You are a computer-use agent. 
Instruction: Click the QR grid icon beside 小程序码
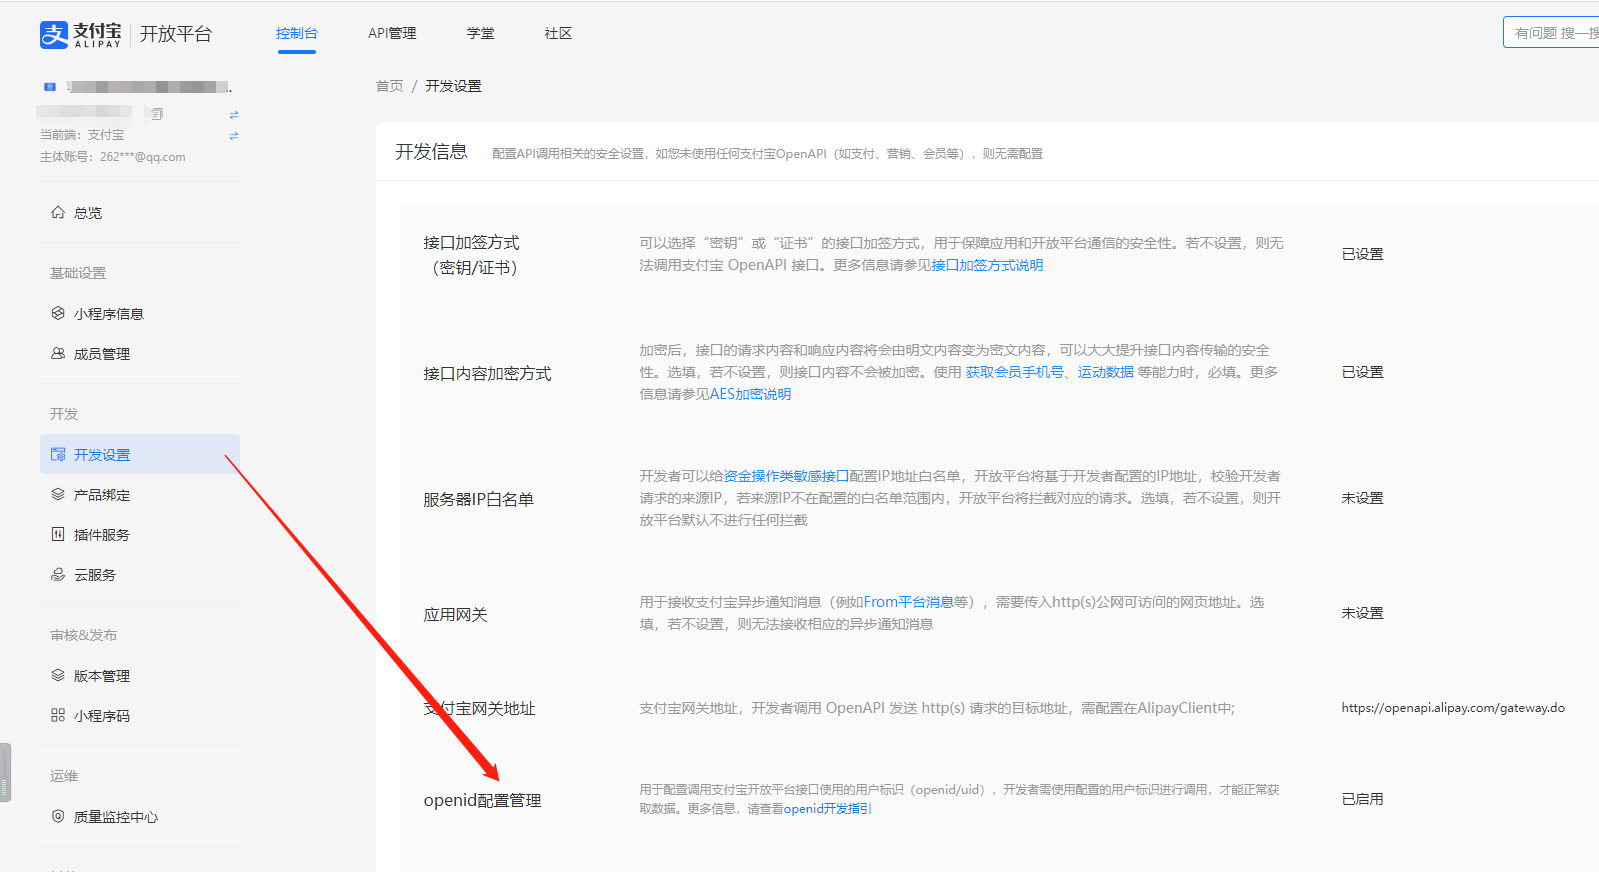[58, 716]
